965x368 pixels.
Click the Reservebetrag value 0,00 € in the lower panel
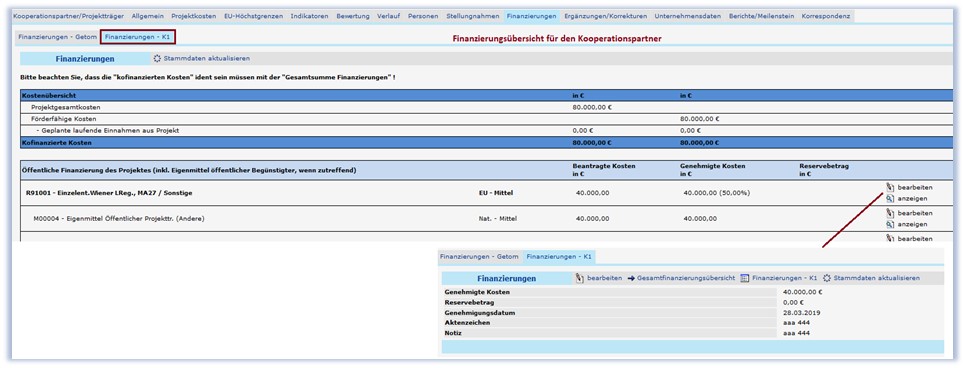(793, 302)
